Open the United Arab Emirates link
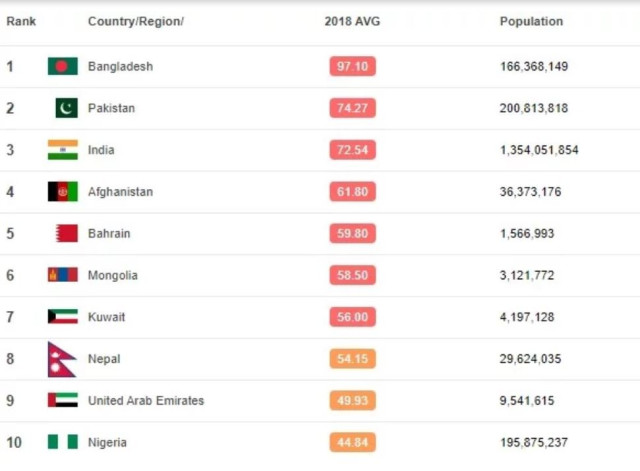 [146, 401]
